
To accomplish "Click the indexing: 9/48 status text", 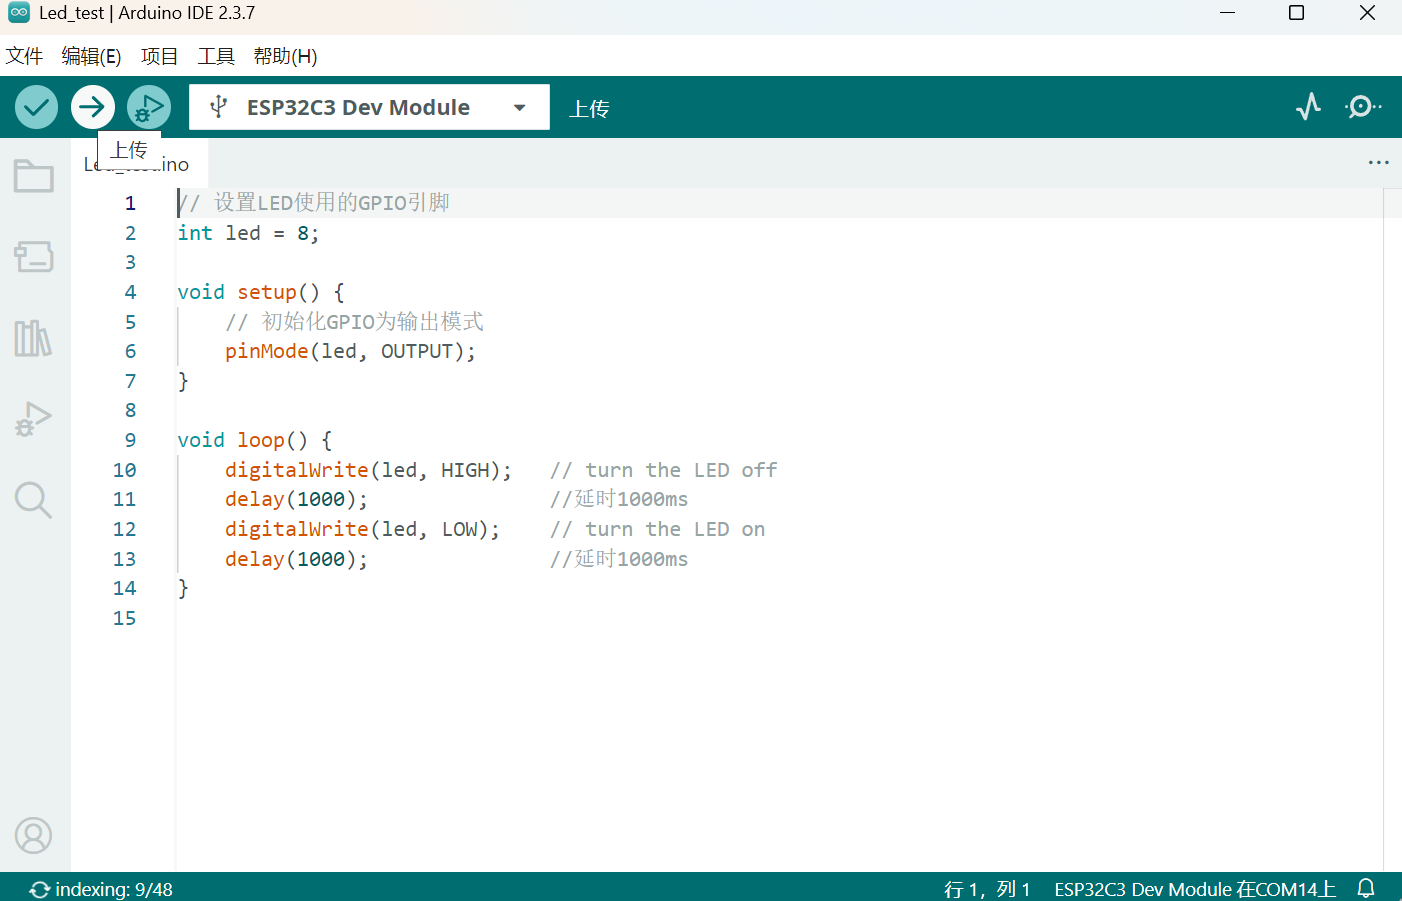I will [x=114, y=889].
